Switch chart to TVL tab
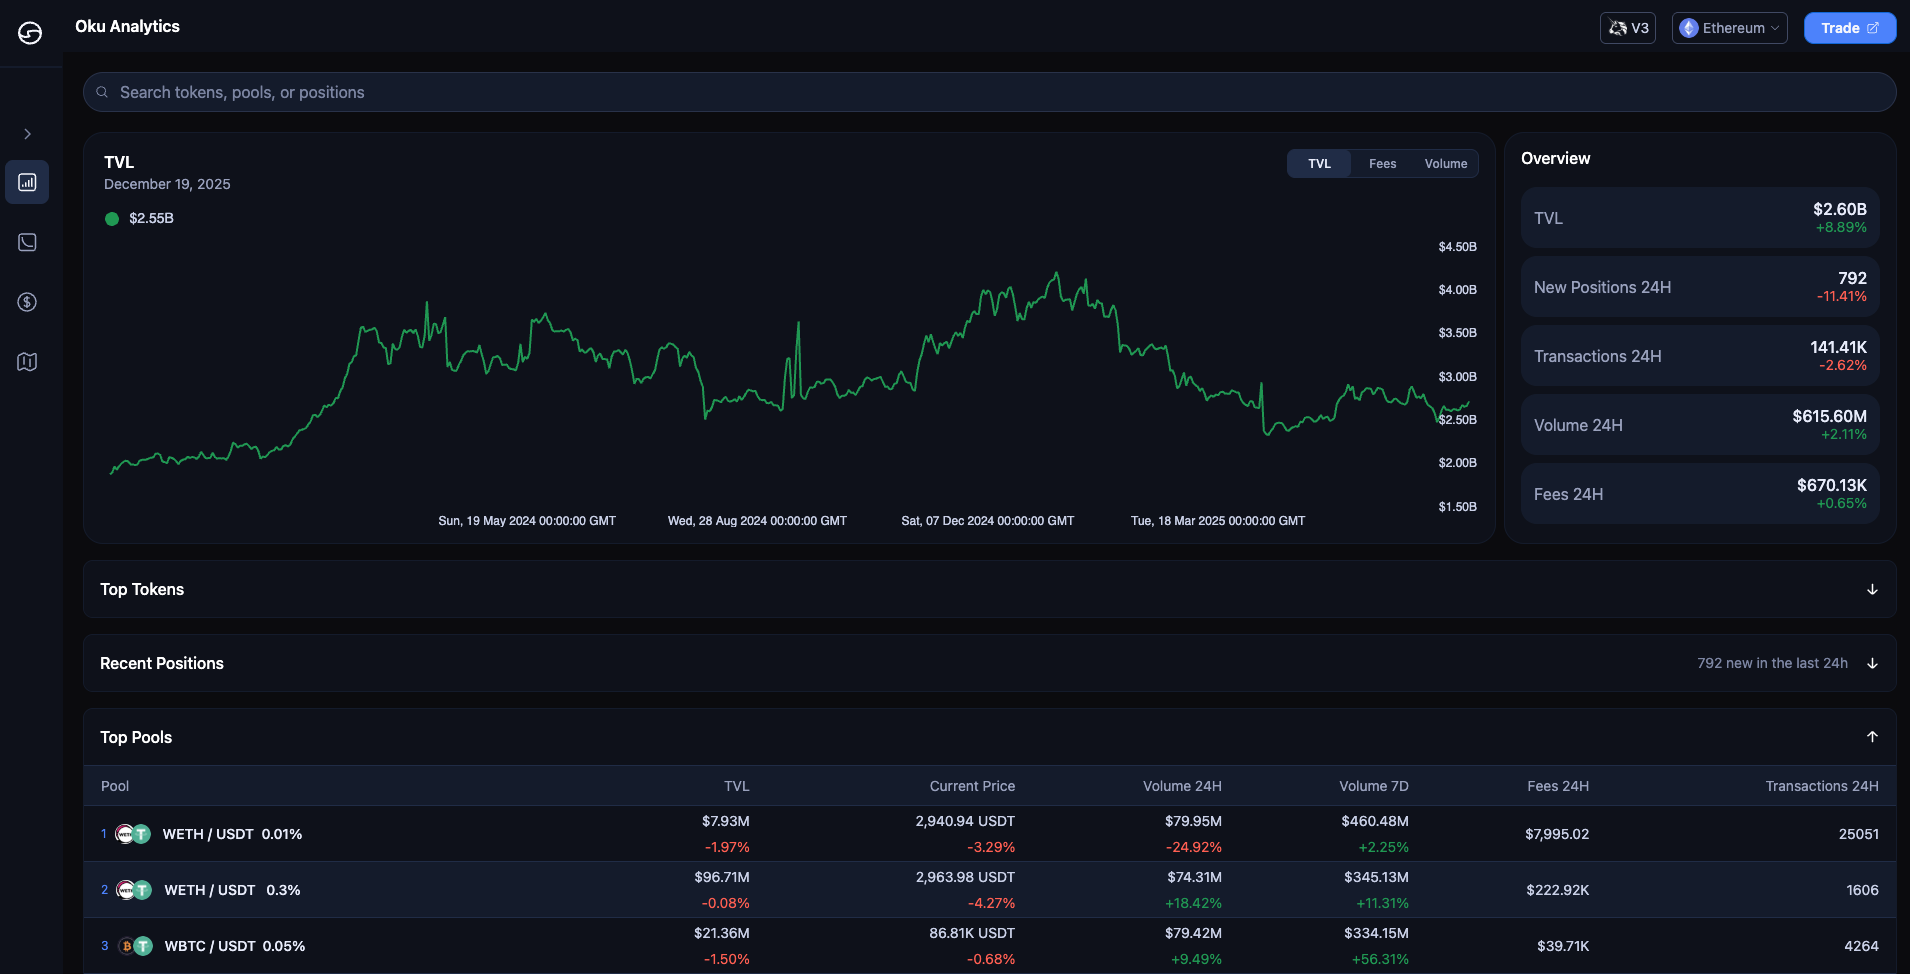The image size is (1910, 974). (1319, 164)
